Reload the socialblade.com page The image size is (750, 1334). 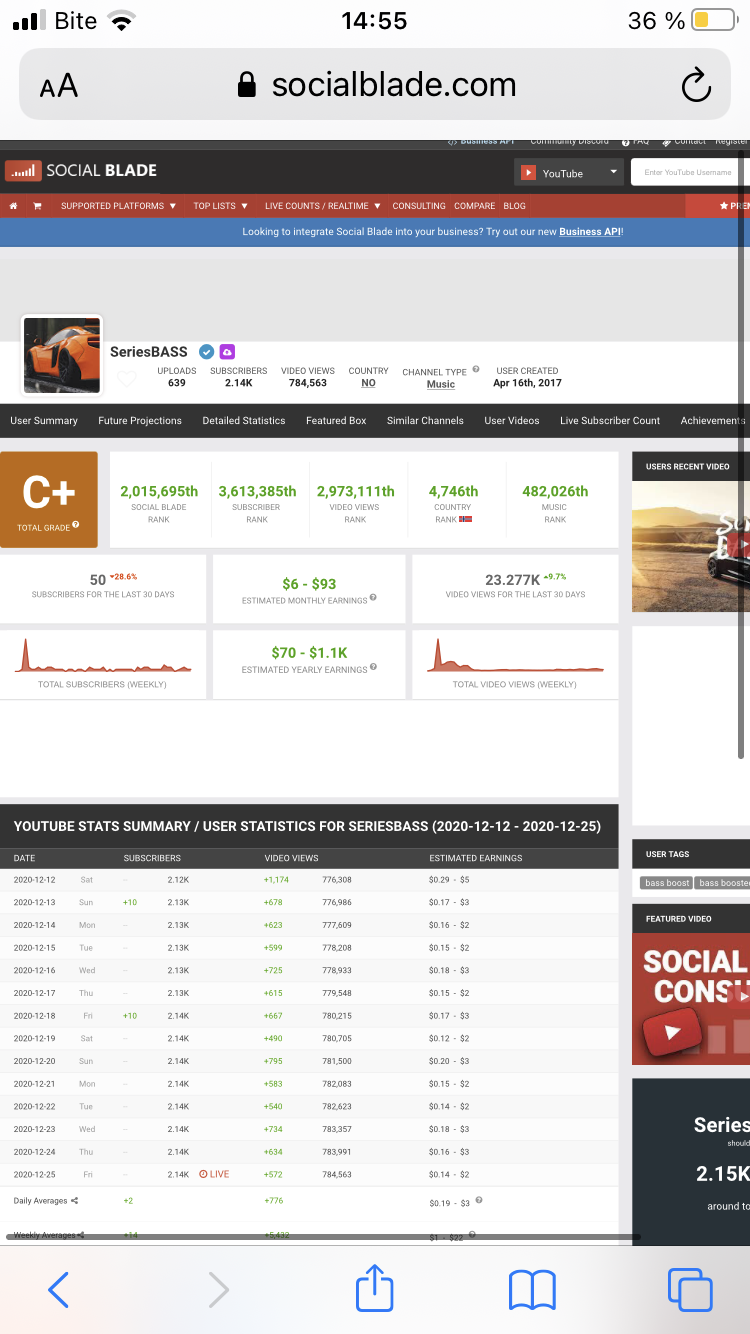[696, 86]
